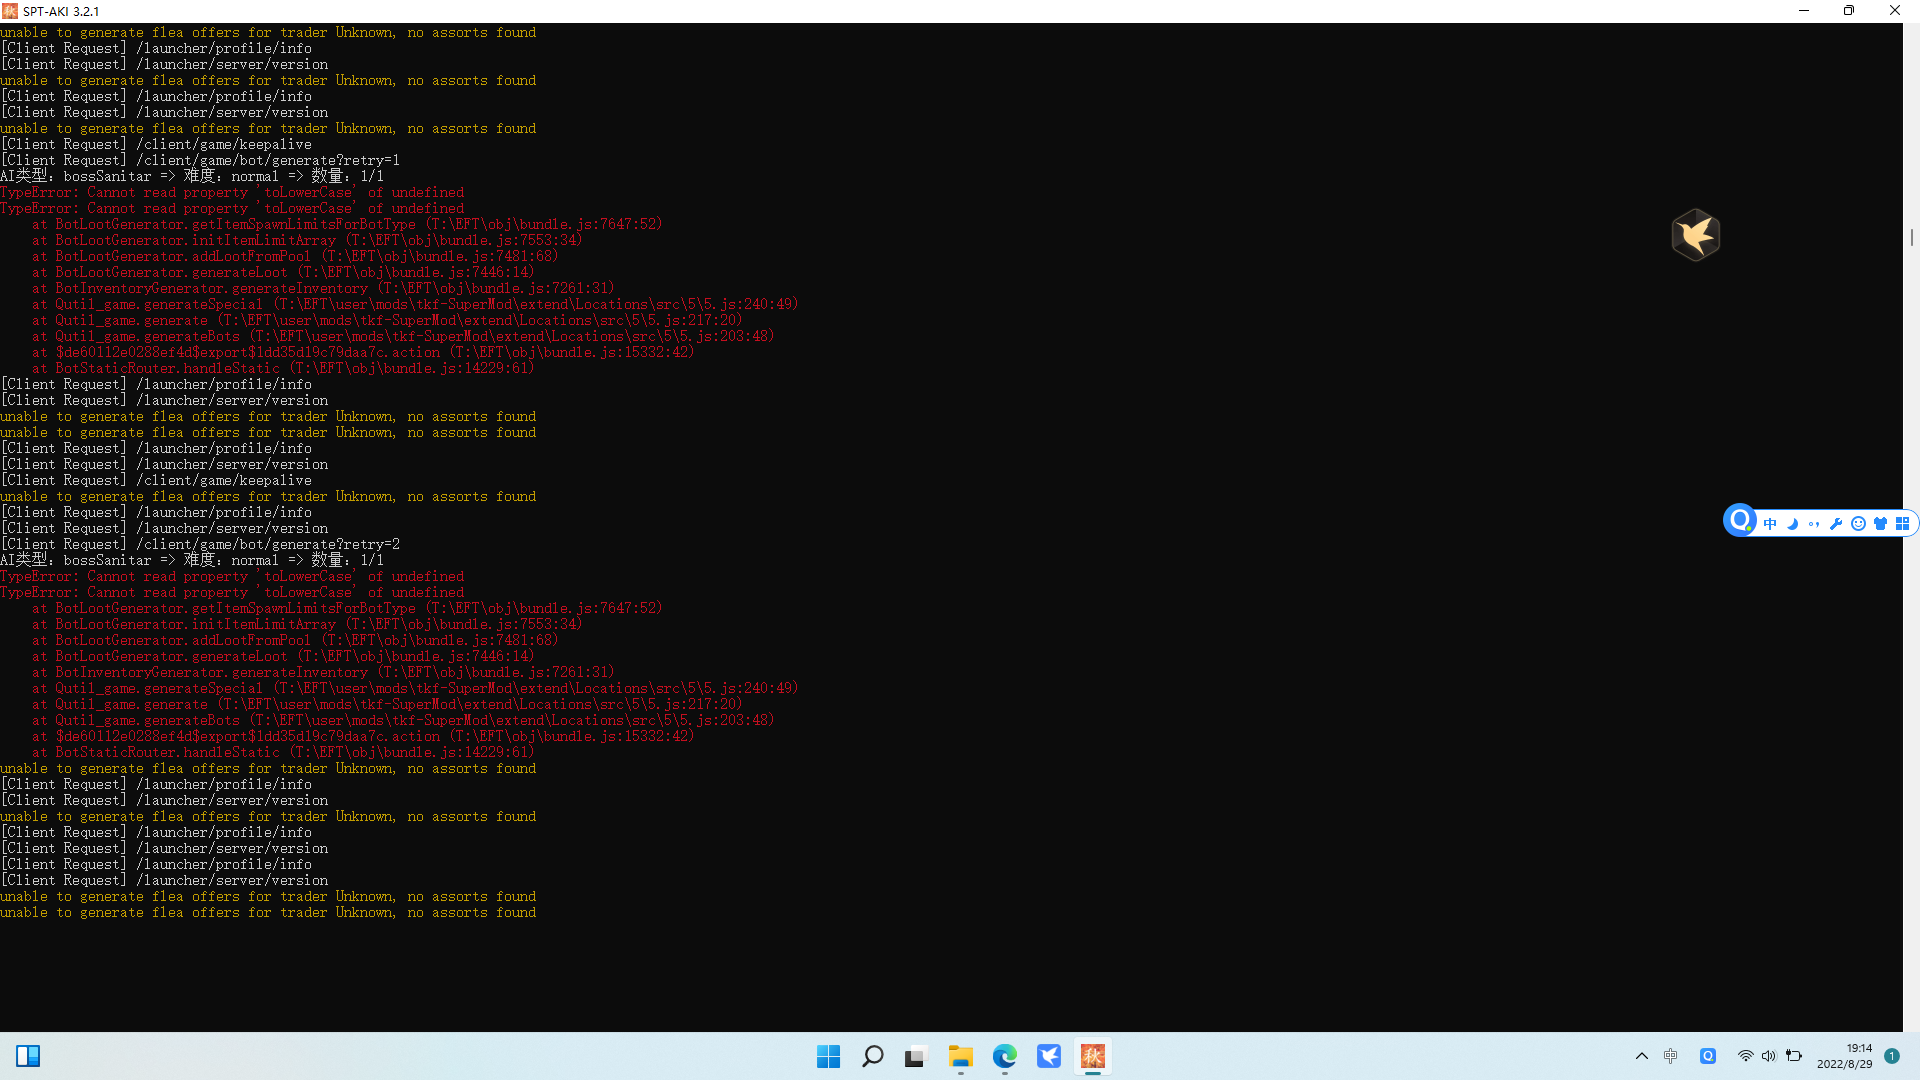Open File Explorer from taskbar
Viewport: 1920px width, 1080px height.
[960, 1056]
